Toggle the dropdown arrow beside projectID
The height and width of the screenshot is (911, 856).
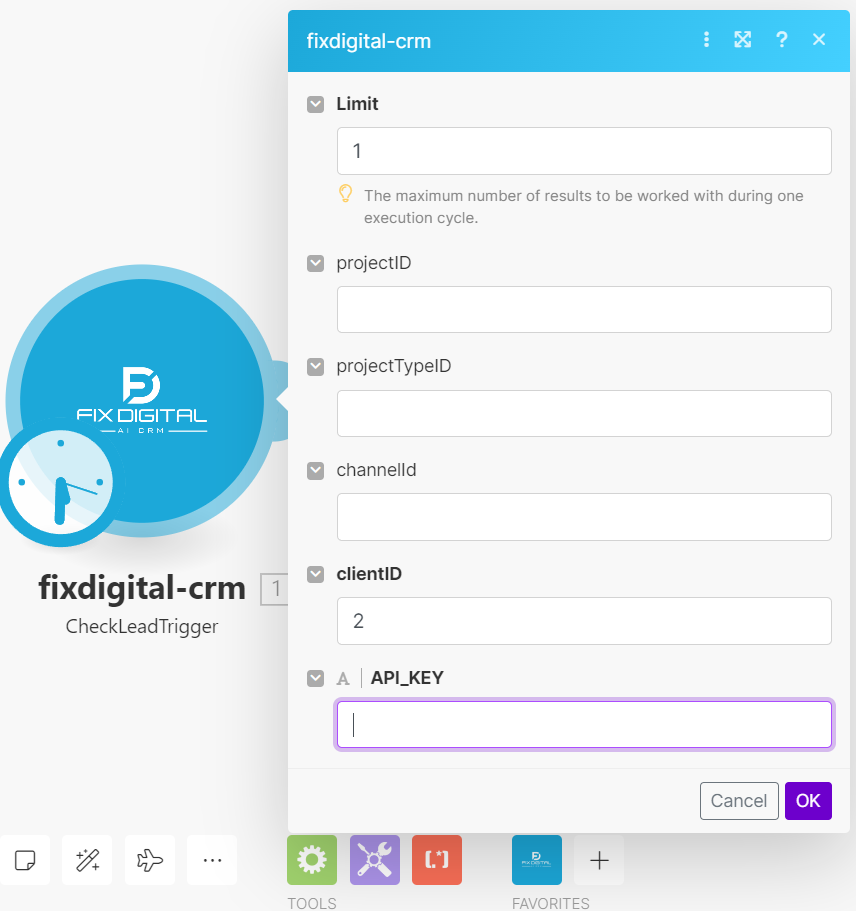(x=316, y=263)
